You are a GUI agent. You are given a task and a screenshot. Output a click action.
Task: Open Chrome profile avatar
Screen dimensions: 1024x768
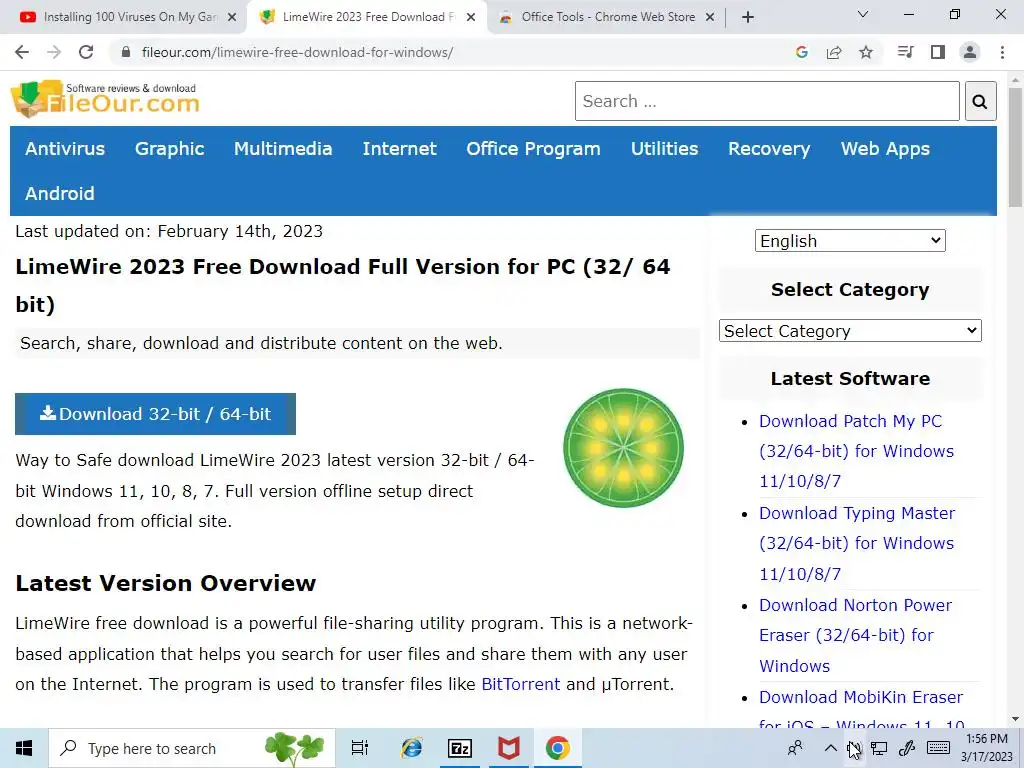click(970, 52)
